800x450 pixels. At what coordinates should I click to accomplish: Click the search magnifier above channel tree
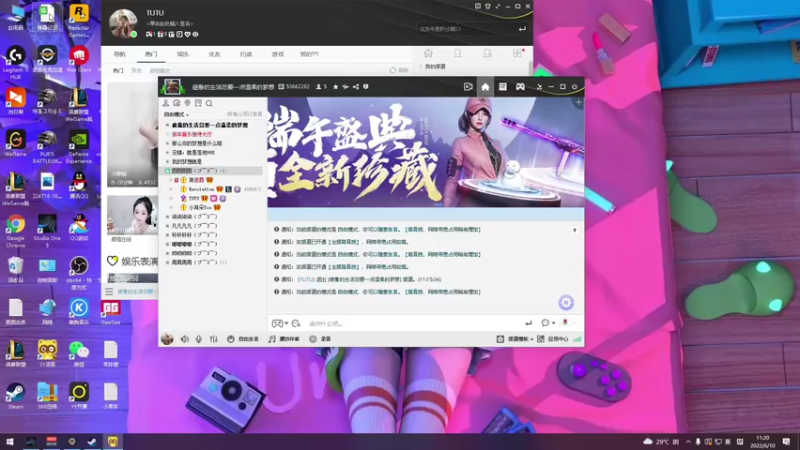click(x=209, y=104)
